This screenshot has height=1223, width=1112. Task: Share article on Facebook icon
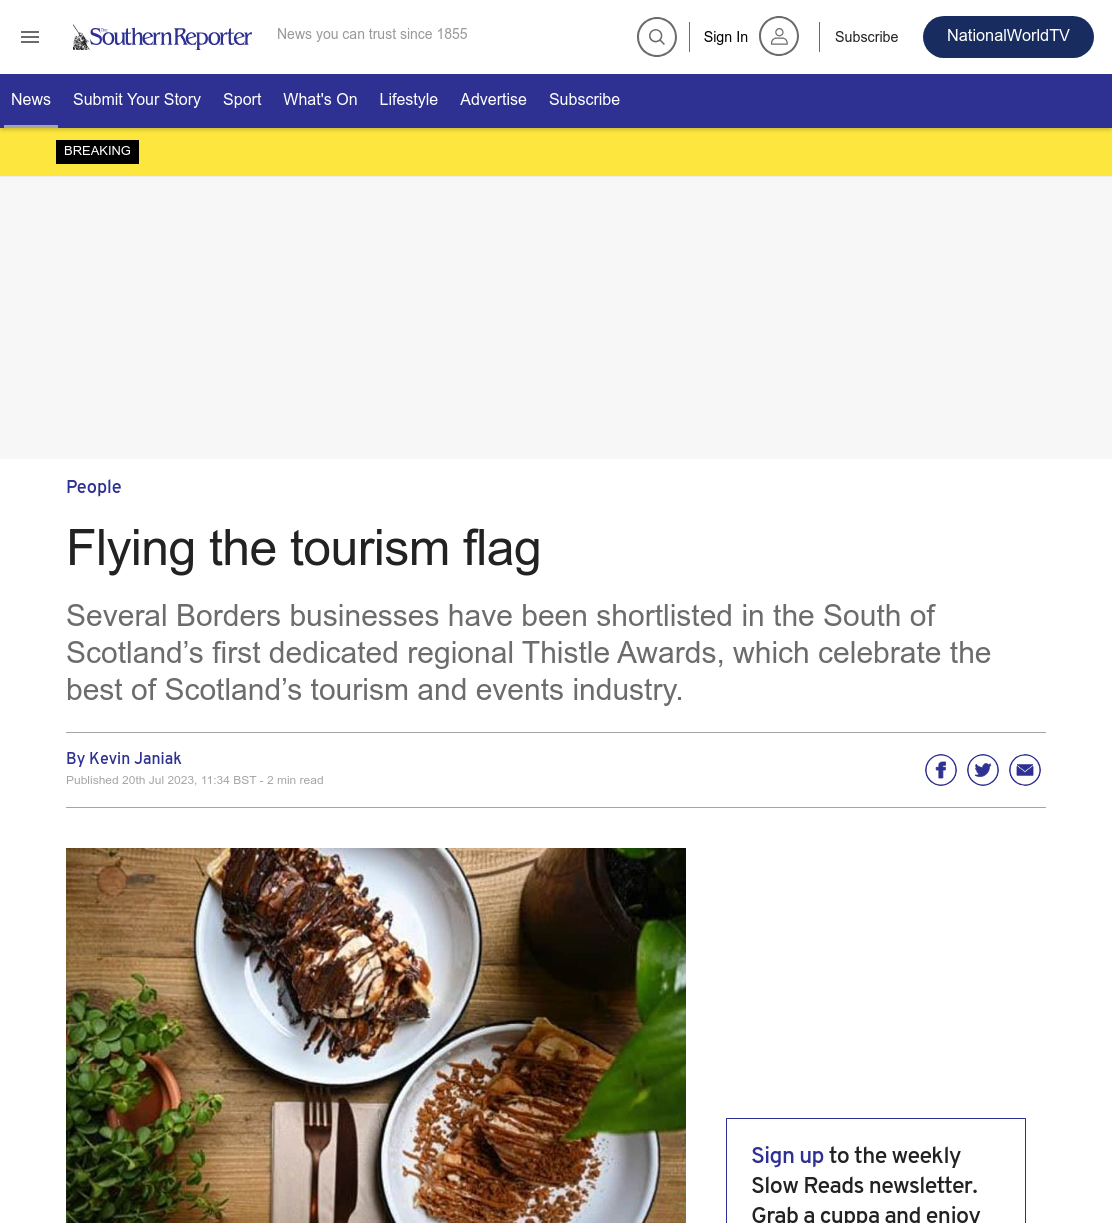click(941, 770)
